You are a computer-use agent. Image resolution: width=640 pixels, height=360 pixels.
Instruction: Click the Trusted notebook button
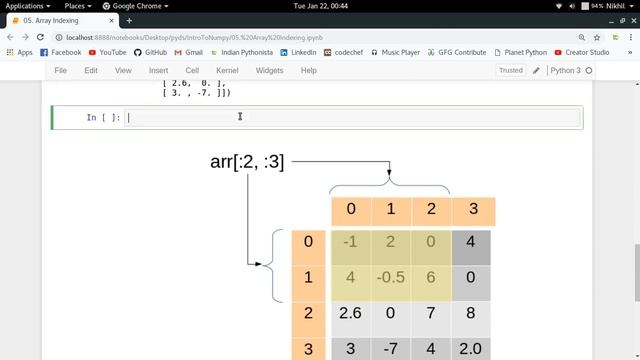[x=511, y=70]
